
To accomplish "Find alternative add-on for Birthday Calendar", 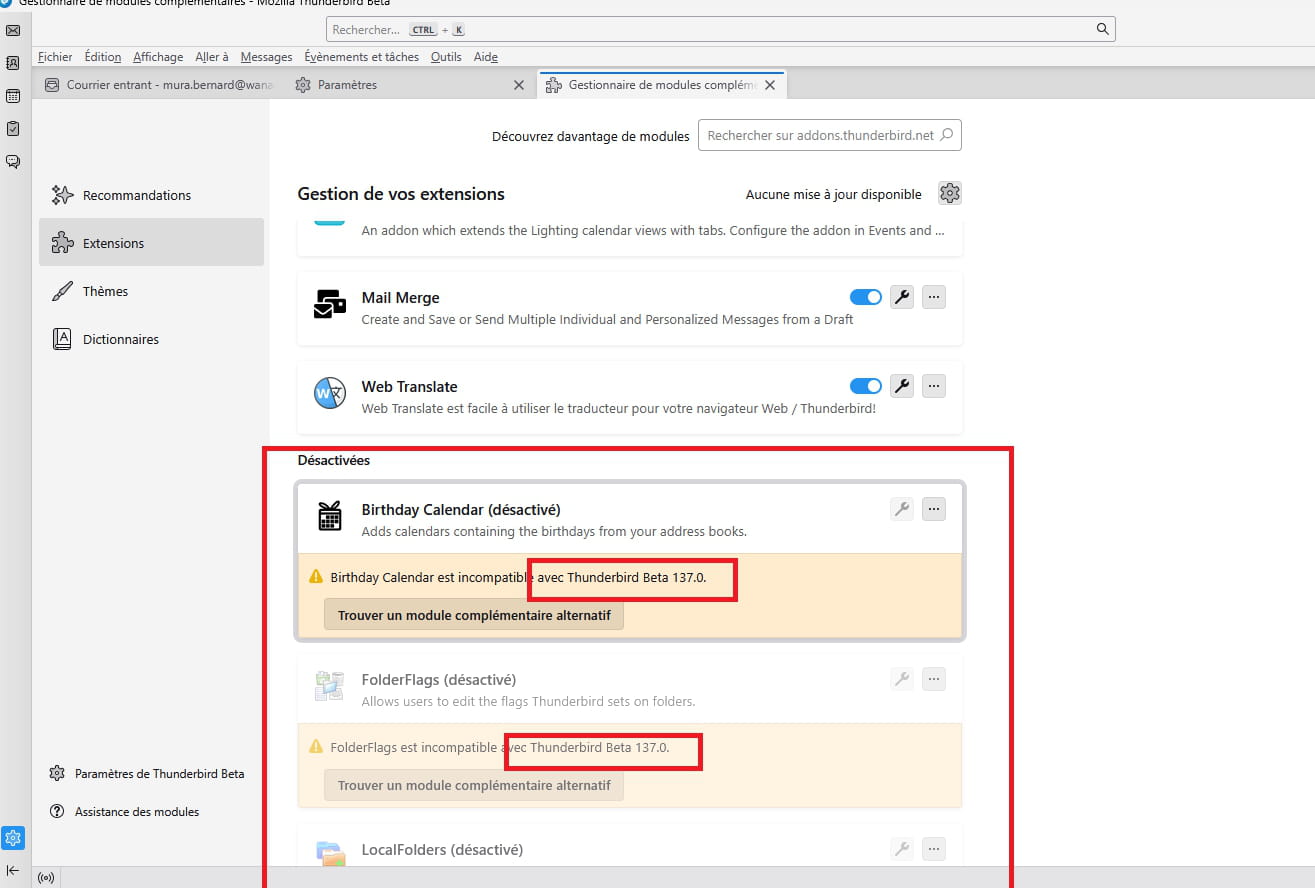I will point(474,615).
